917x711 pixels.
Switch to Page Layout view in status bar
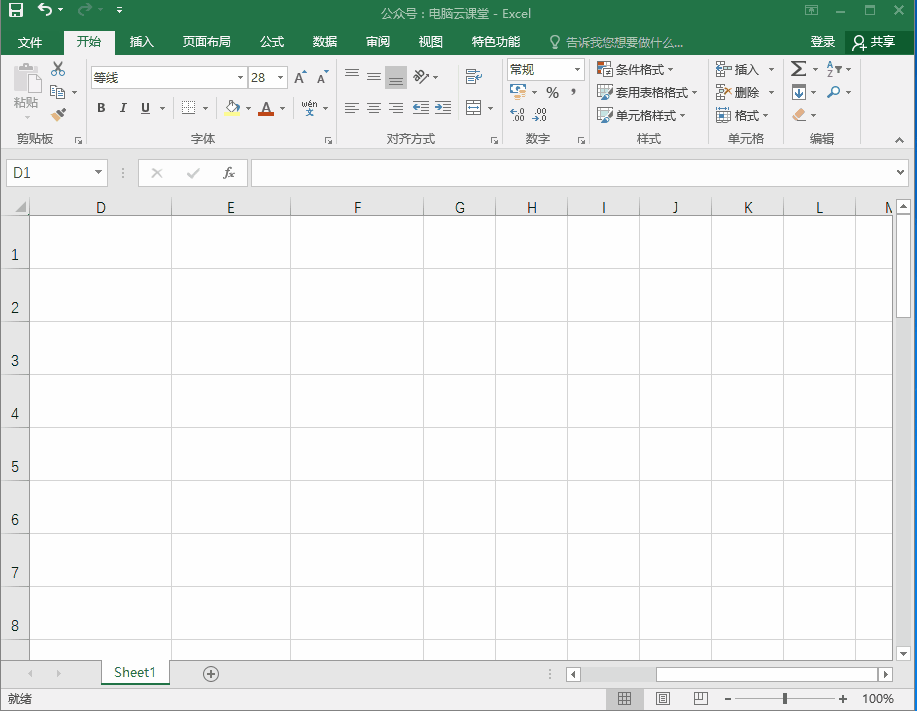pyautogui.click(x=663, y=698)
